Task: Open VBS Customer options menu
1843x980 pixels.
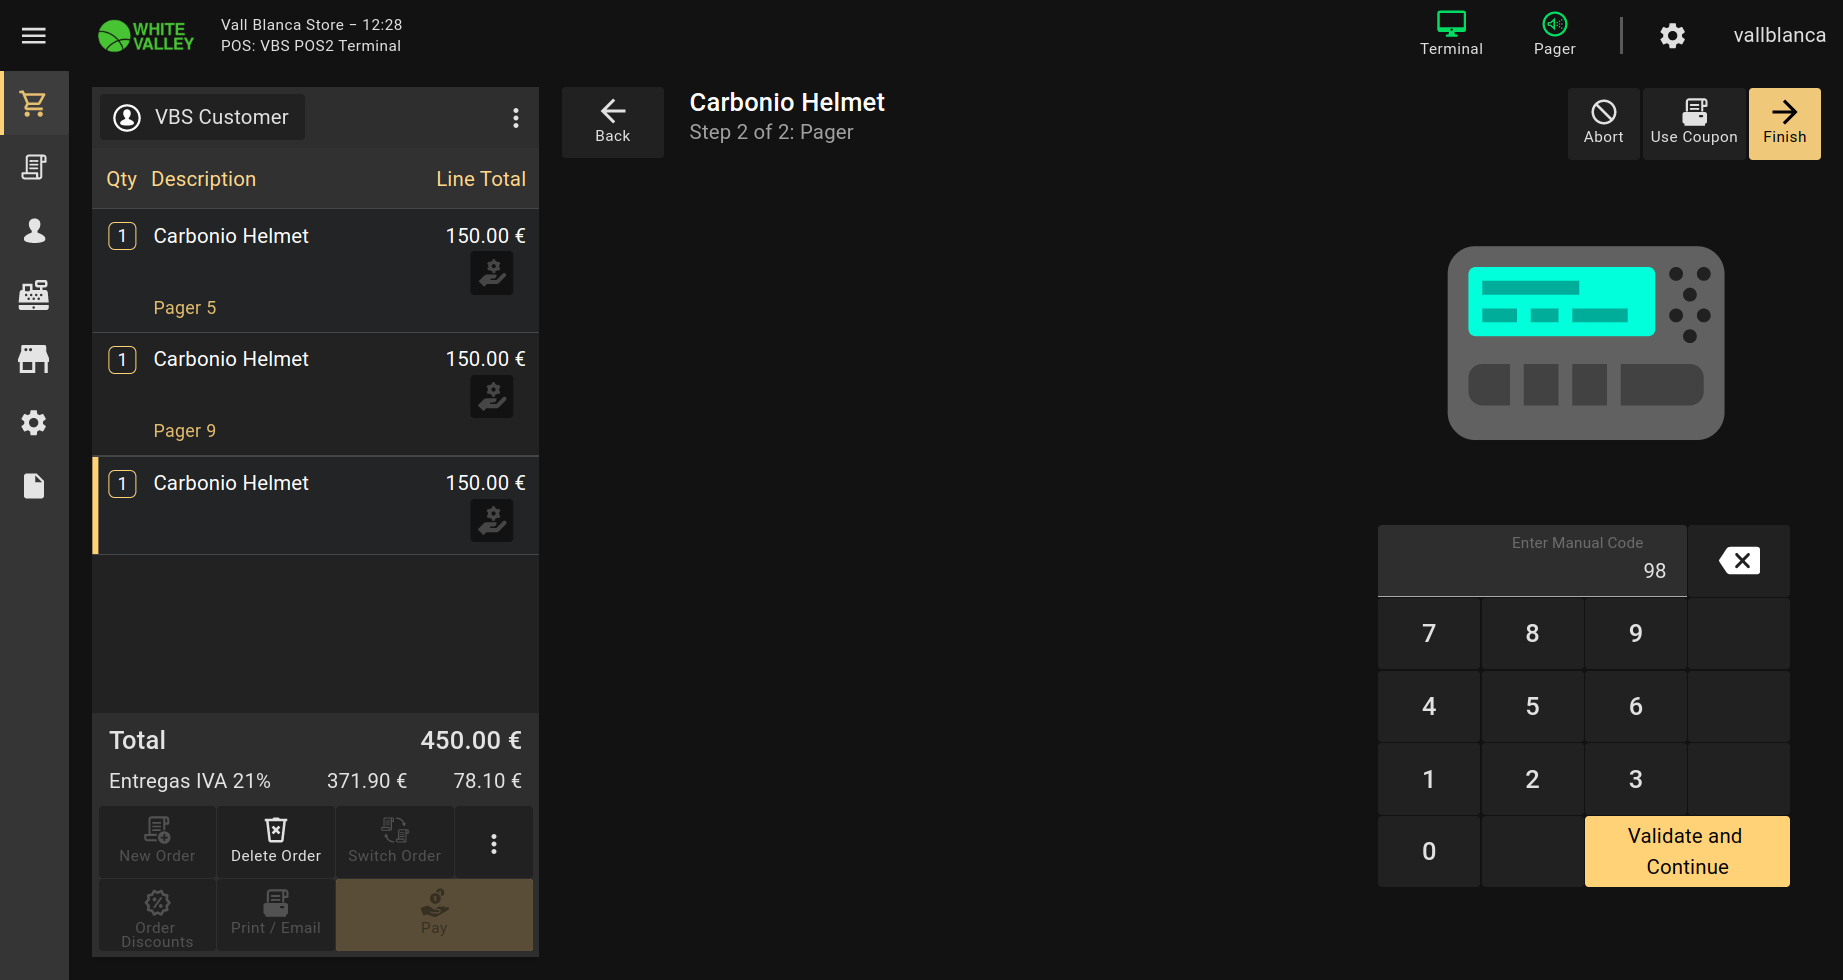Action: (516, 118)
